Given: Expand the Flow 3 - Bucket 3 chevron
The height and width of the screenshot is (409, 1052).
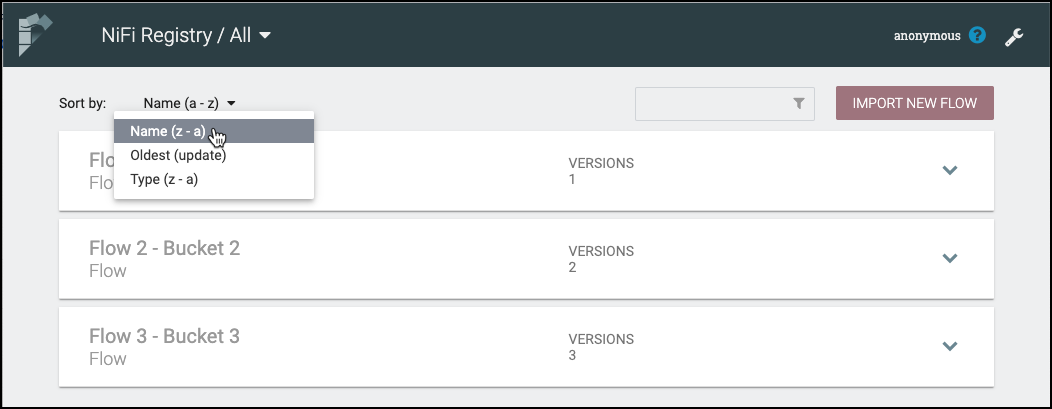Looking at the screenshot, I should point(950,346).
